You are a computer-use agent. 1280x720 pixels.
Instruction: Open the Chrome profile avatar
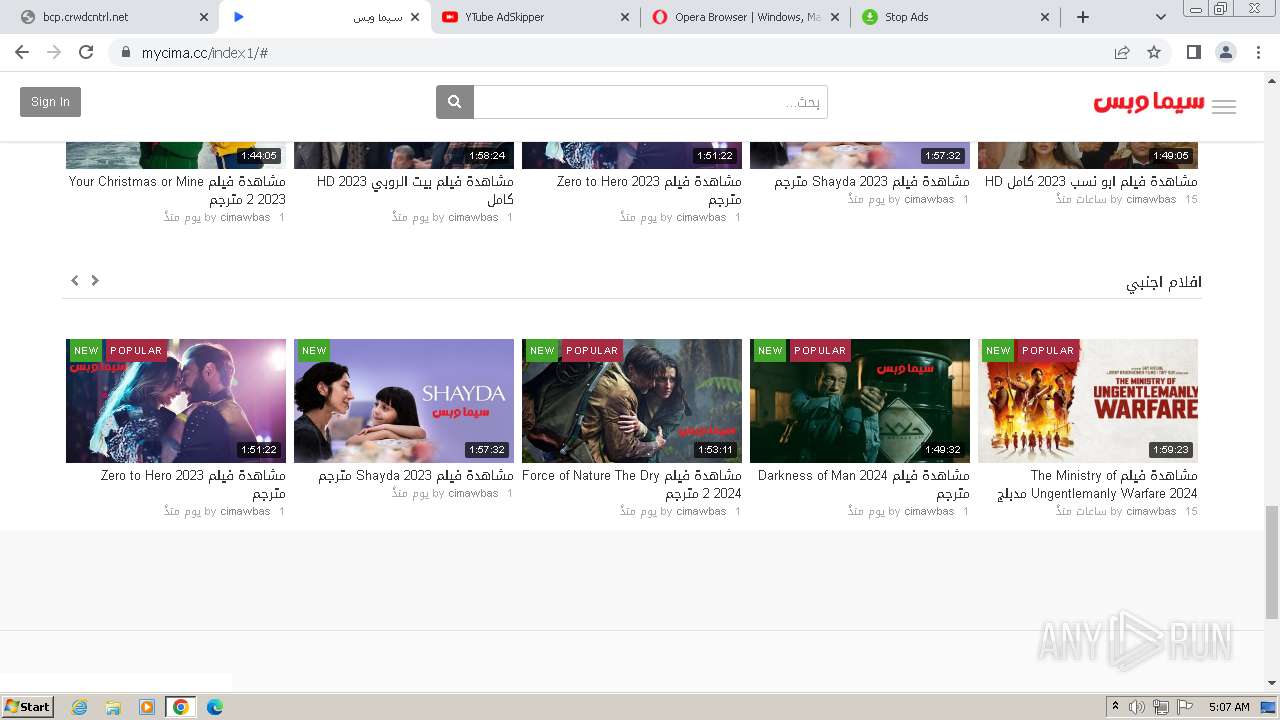pyautogui.click(x=1226, y=52)
